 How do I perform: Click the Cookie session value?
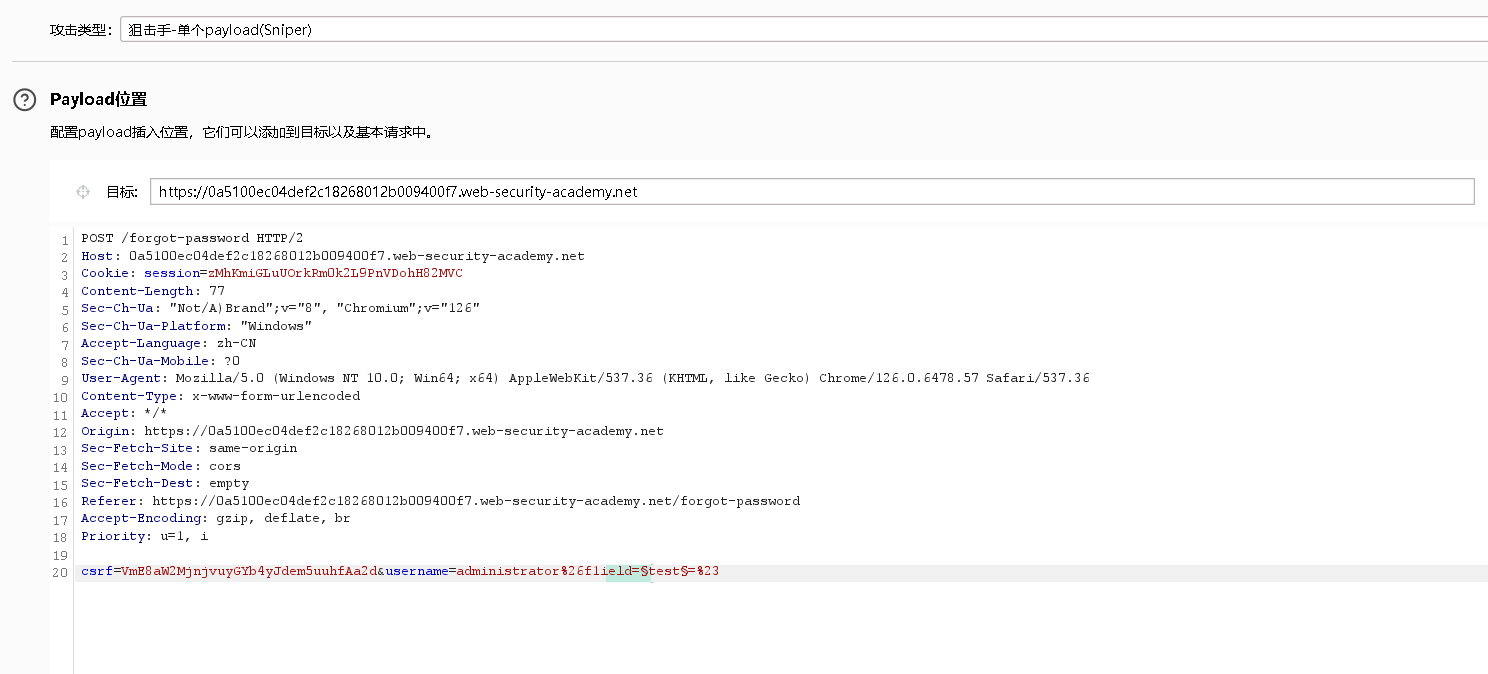point(334,273)
